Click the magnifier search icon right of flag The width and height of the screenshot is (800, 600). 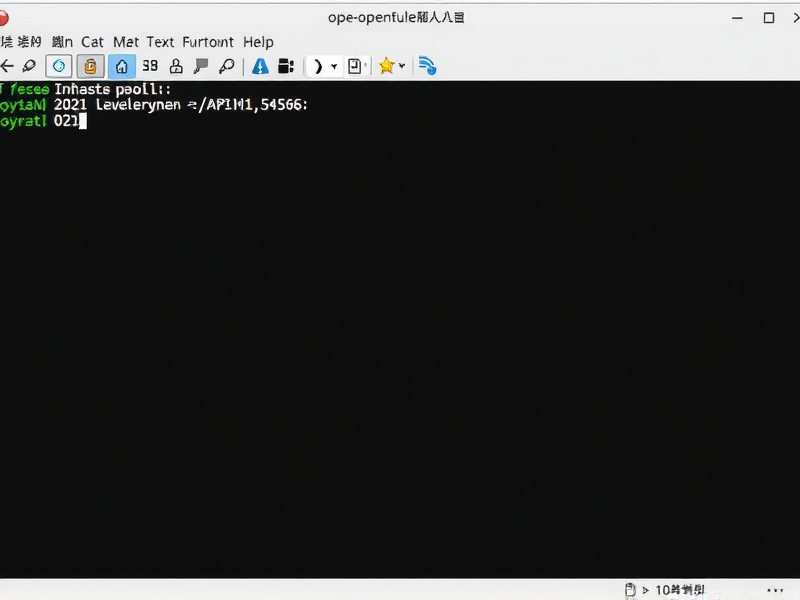tap(227, 66)
